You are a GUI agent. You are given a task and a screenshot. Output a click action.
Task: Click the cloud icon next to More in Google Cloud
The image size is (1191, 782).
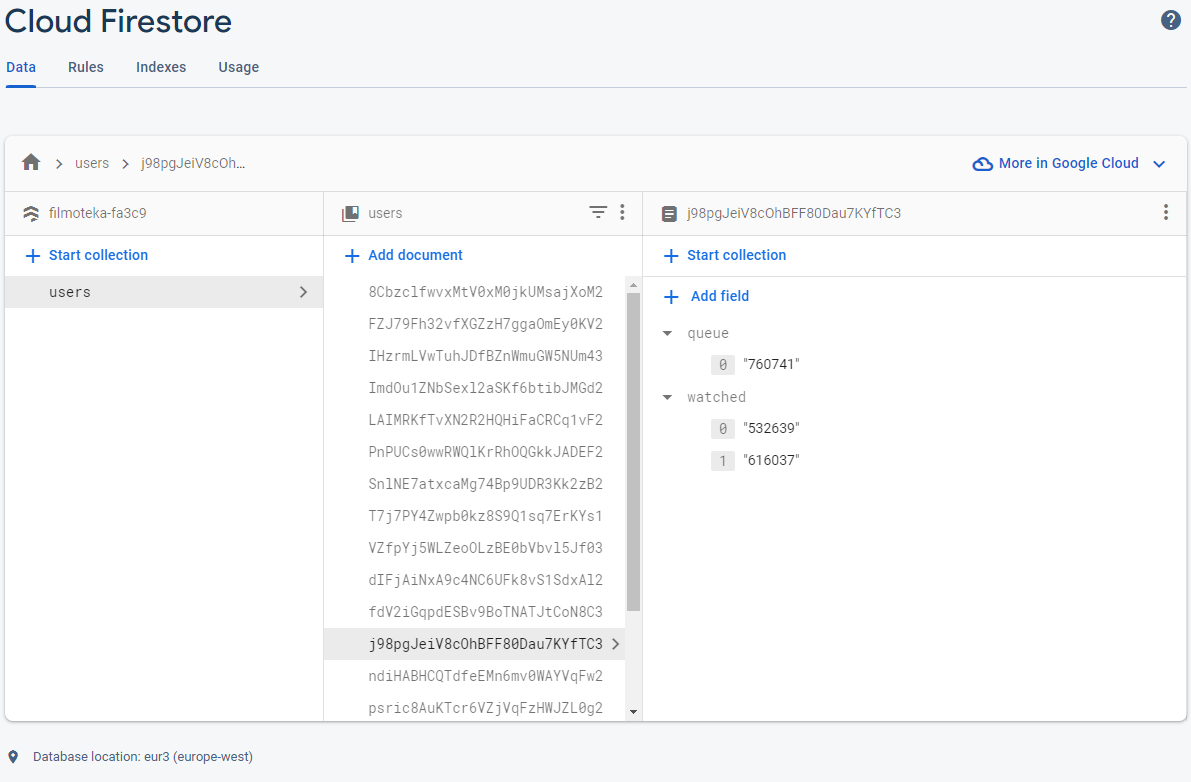click(983, 163)
